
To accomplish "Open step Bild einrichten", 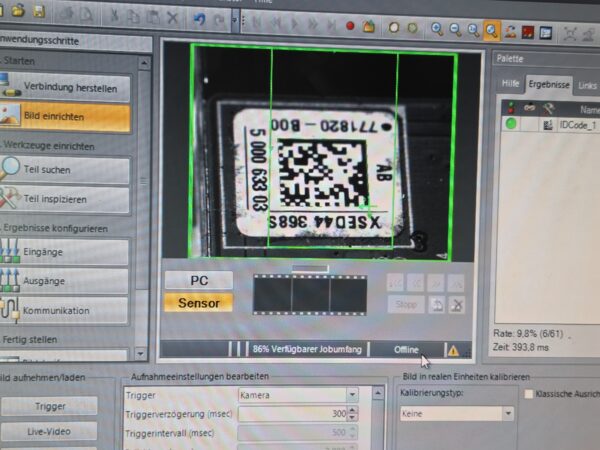I will [65, 116].
